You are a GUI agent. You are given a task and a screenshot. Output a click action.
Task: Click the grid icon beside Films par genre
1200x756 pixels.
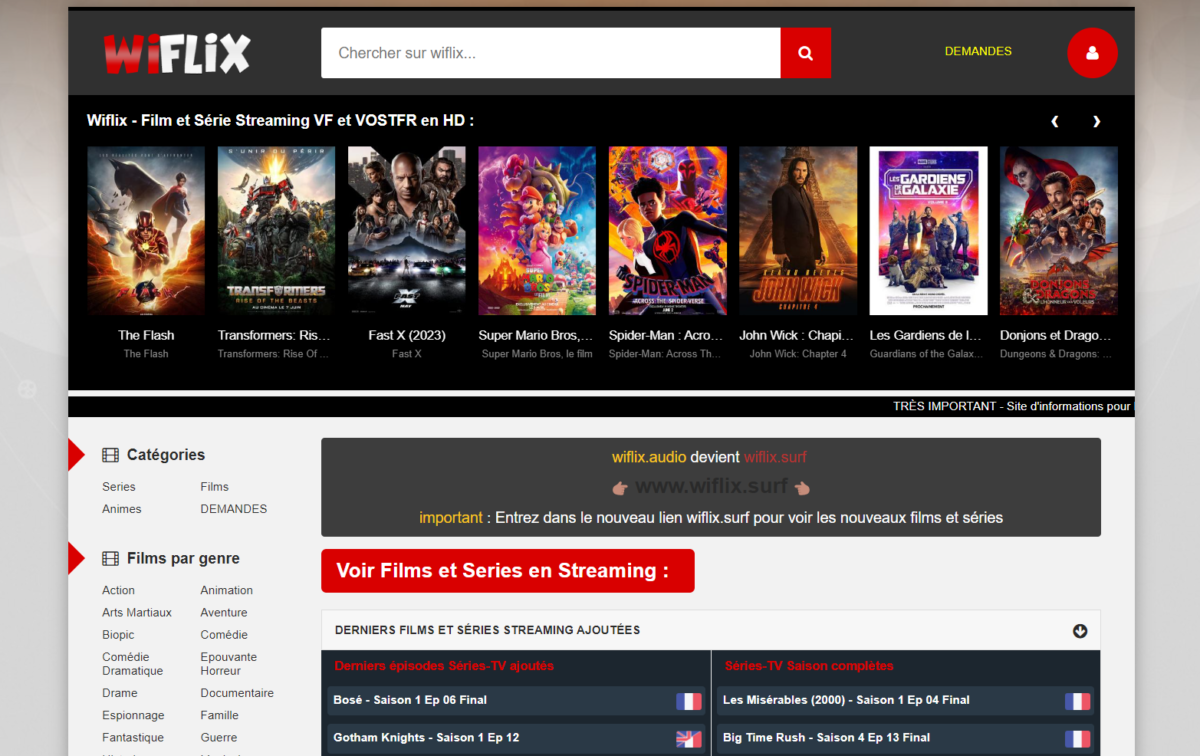click(x=109, y=558)
